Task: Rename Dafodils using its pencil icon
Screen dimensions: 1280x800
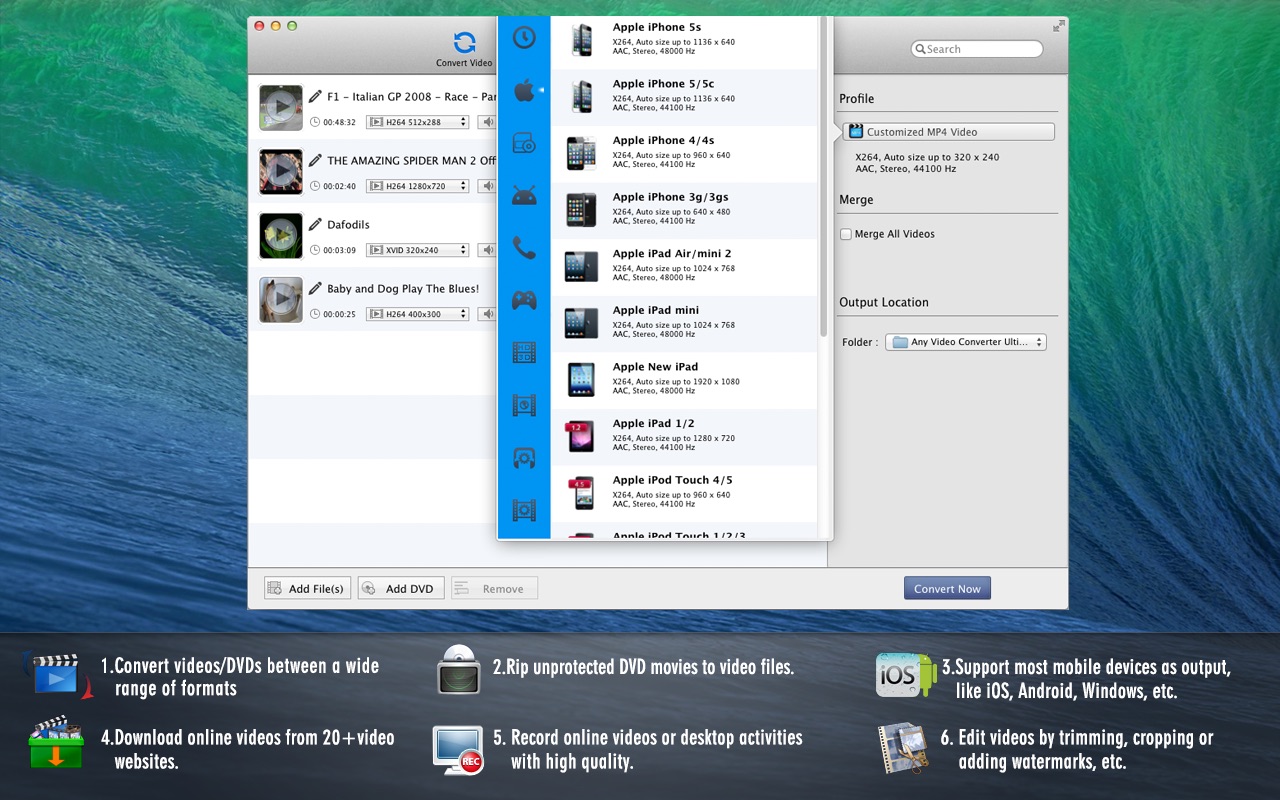Action: pyautogui.click(x=315, y=225)
